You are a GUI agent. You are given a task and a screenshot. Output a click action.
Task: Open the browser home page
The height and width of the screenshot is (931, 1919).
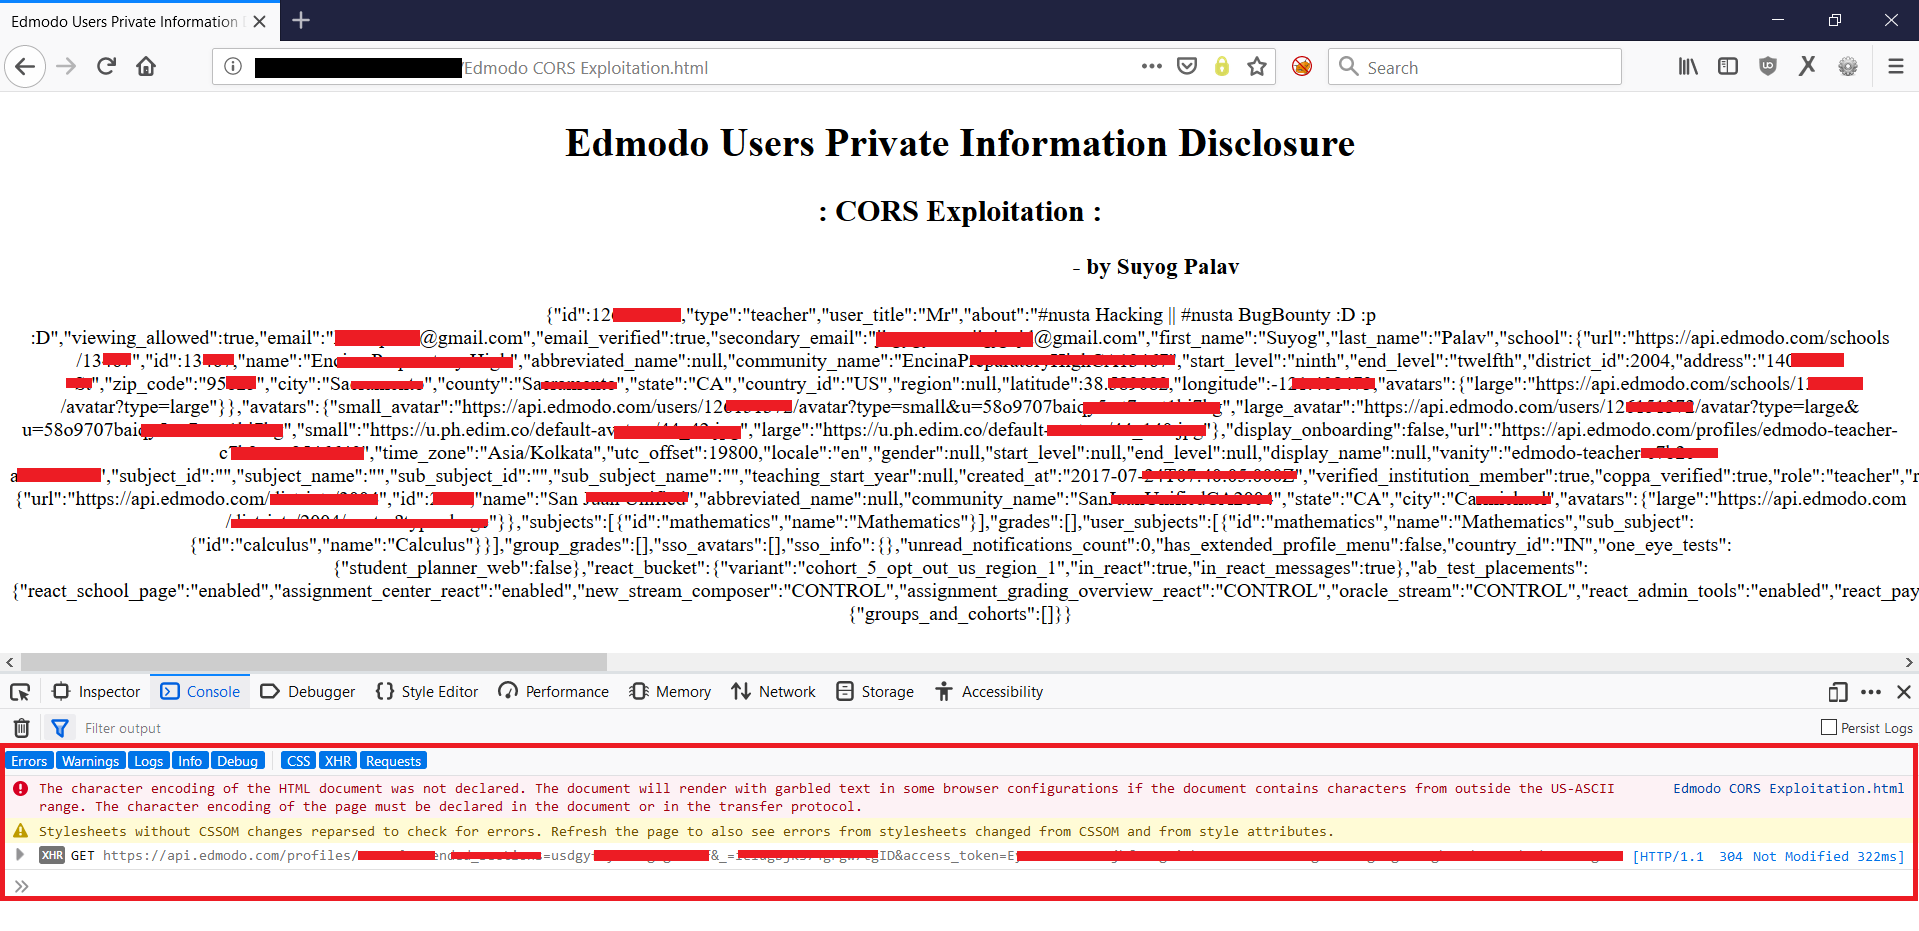pyautogui.click(x=146, y=67)
